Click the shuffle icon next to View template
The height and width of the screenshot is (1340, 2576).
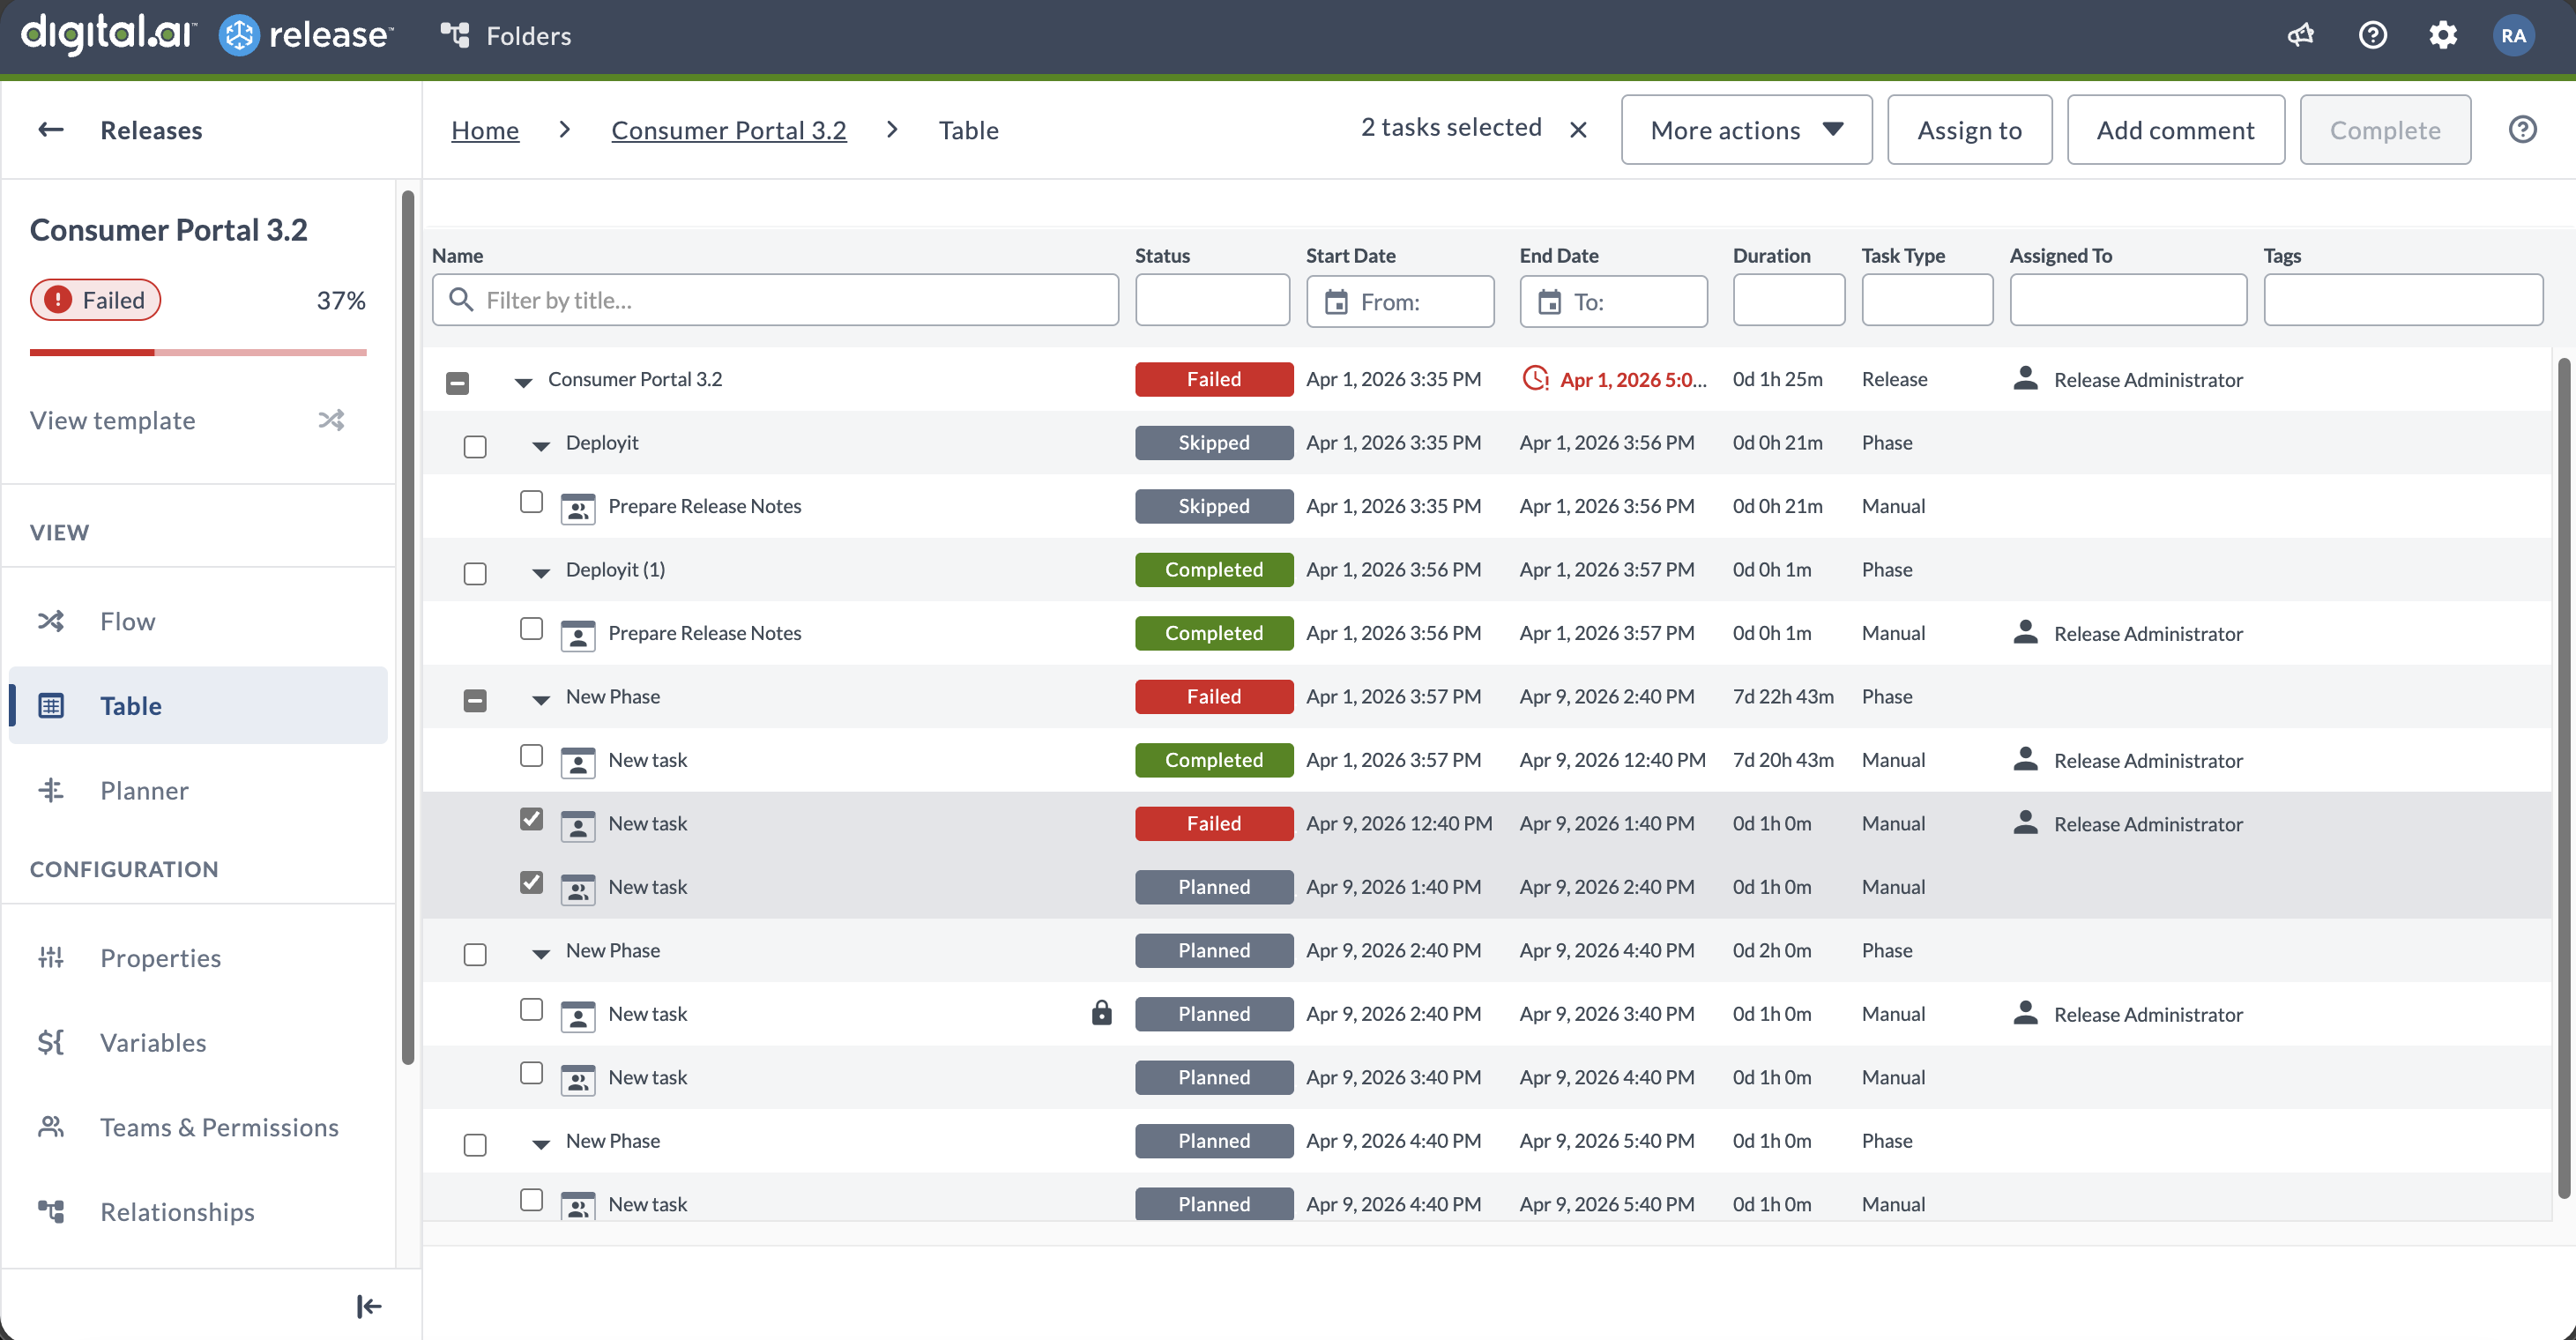pyautogui.click(x=331, y=420)
